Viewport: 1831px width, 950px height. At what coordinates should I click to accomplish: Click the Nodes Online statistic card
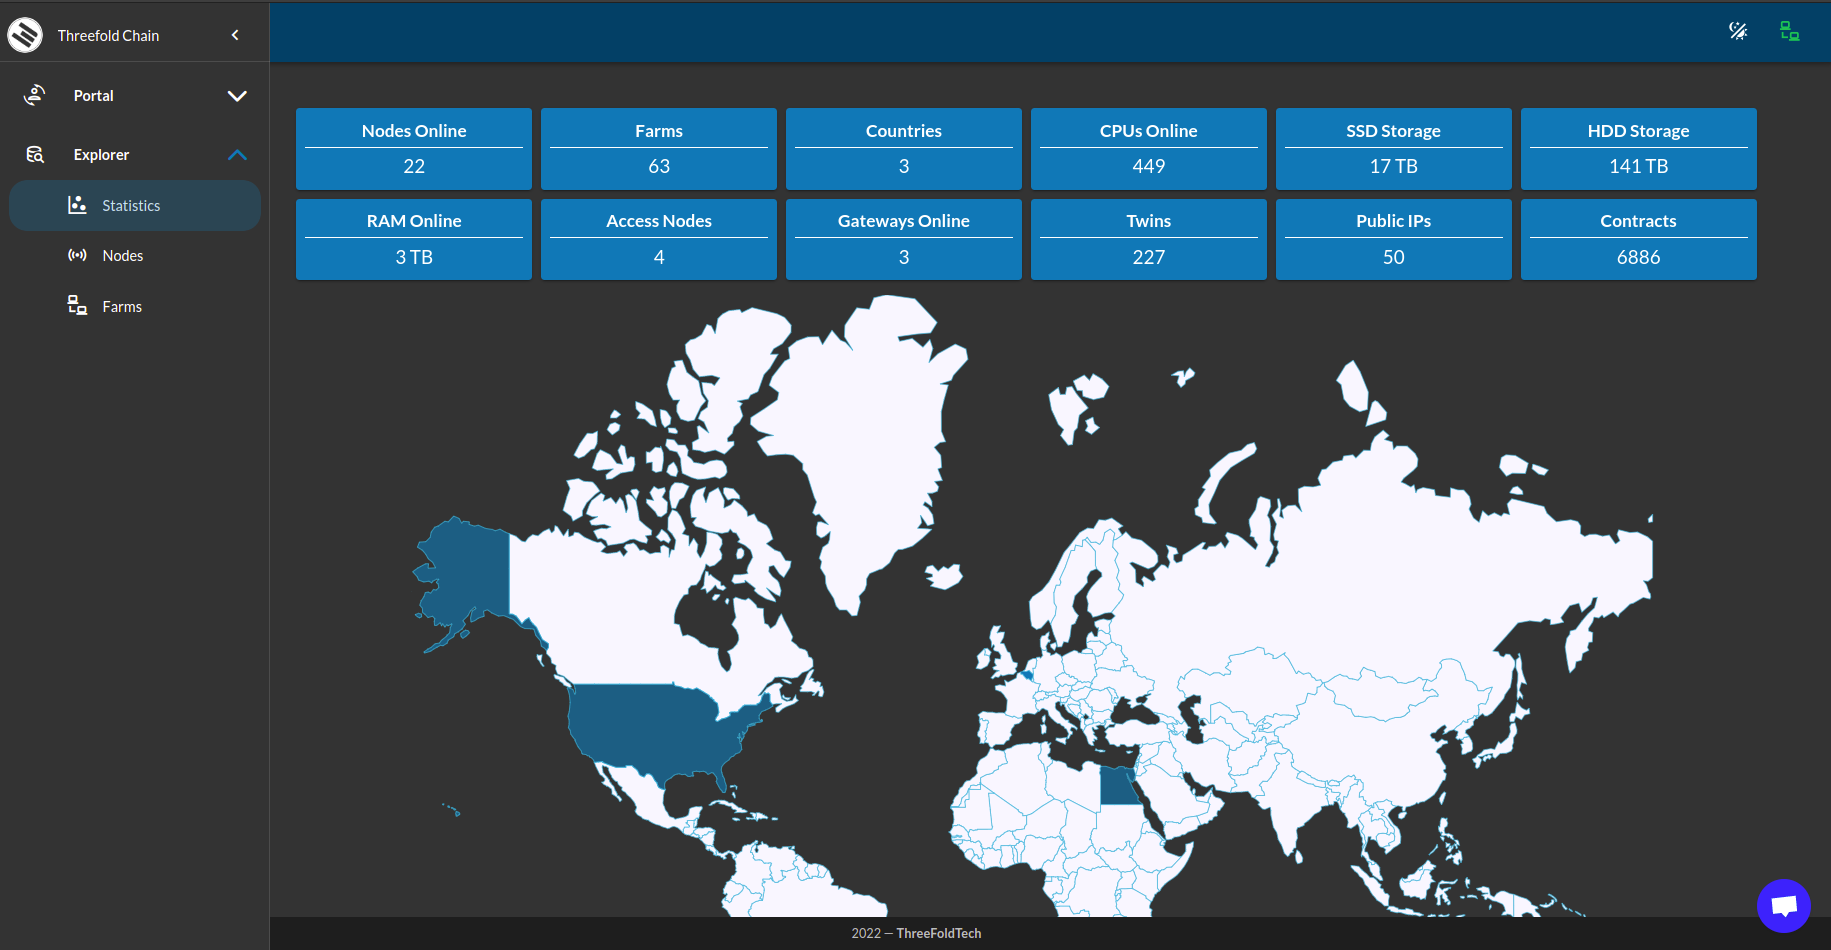tap(414, 149)
